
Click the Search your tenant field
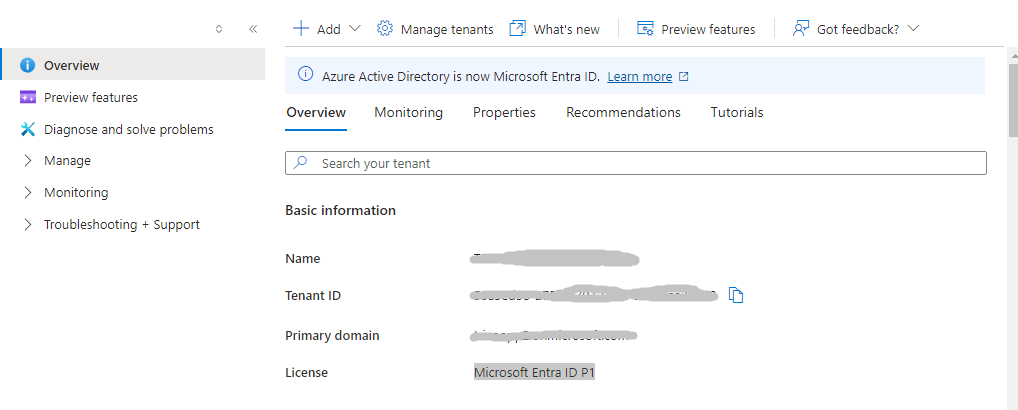(x=636, y=163)
